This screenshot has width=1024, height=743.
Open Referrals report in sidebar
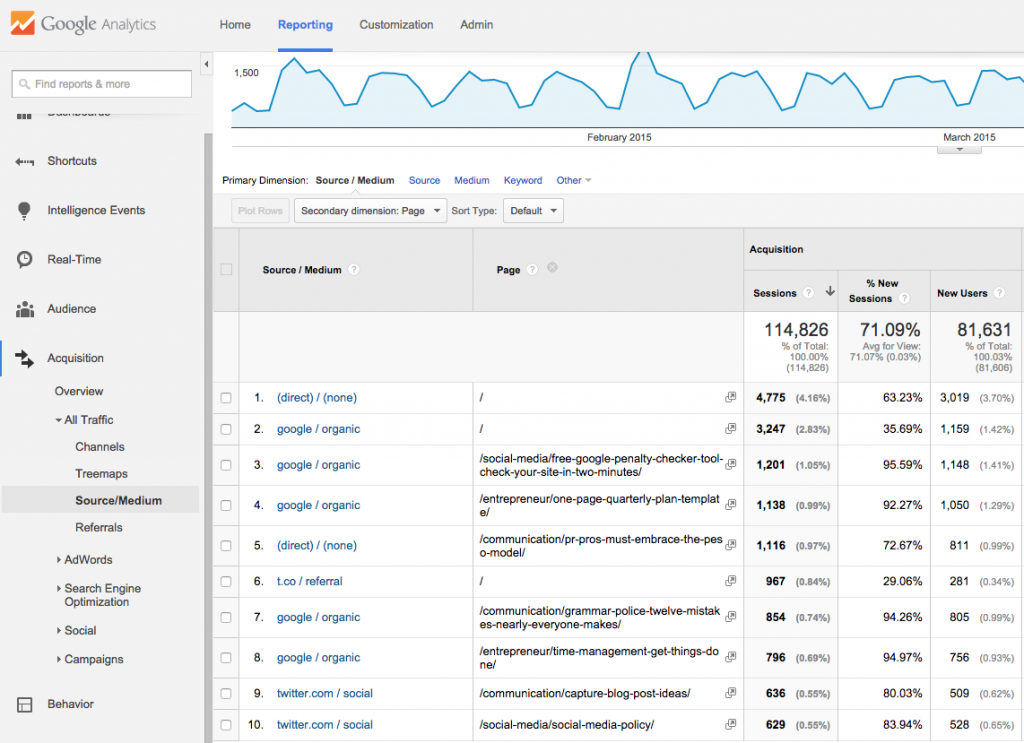pos(99,527)
